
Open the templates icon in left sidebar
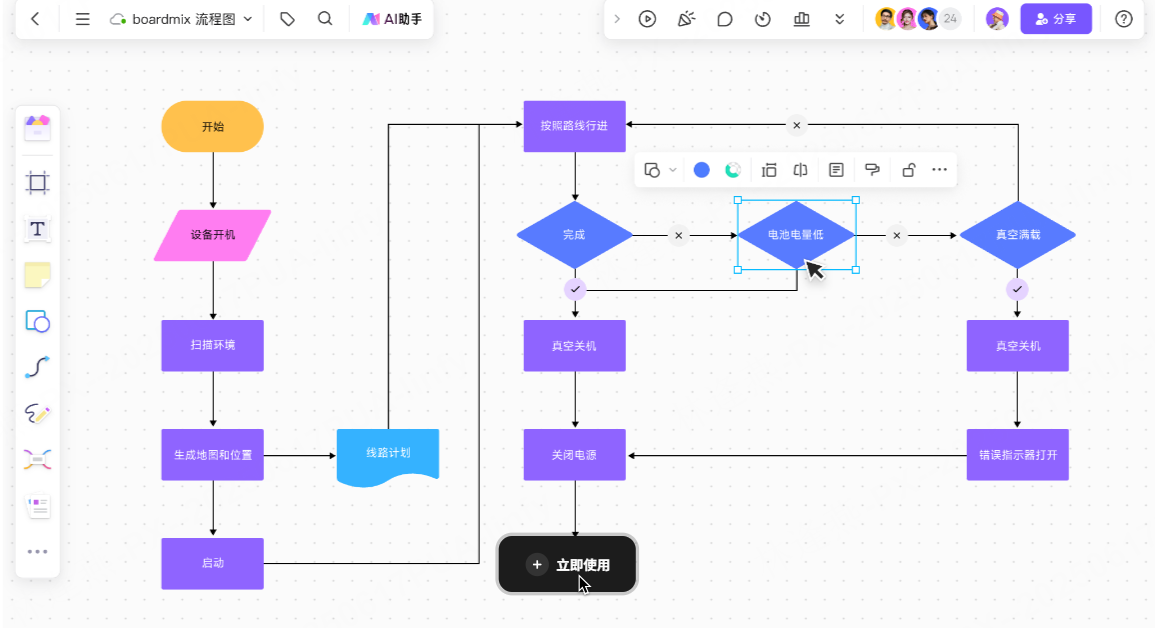coord(38,128)
